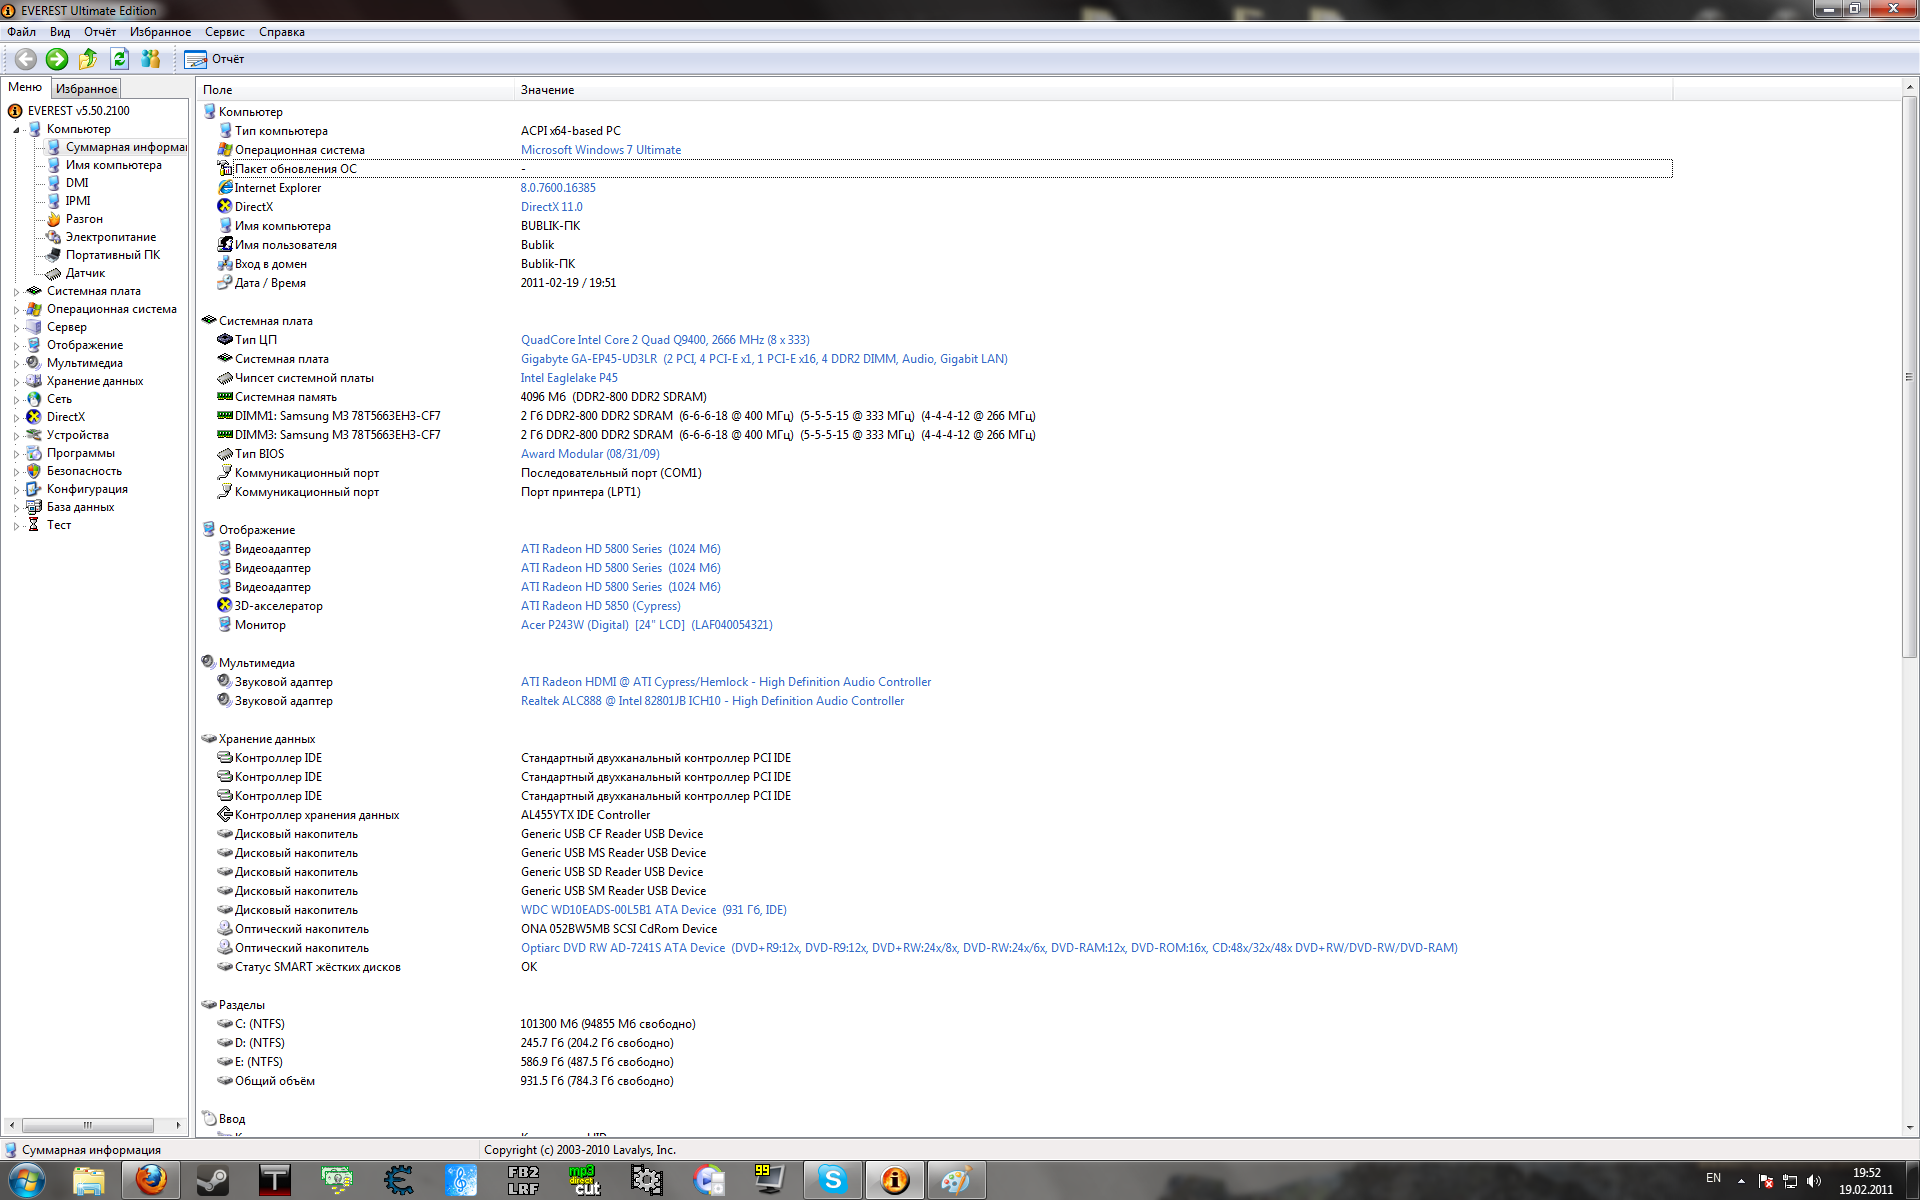
Task: Expand the Системная плата tree node
Action: click(17, 292)
